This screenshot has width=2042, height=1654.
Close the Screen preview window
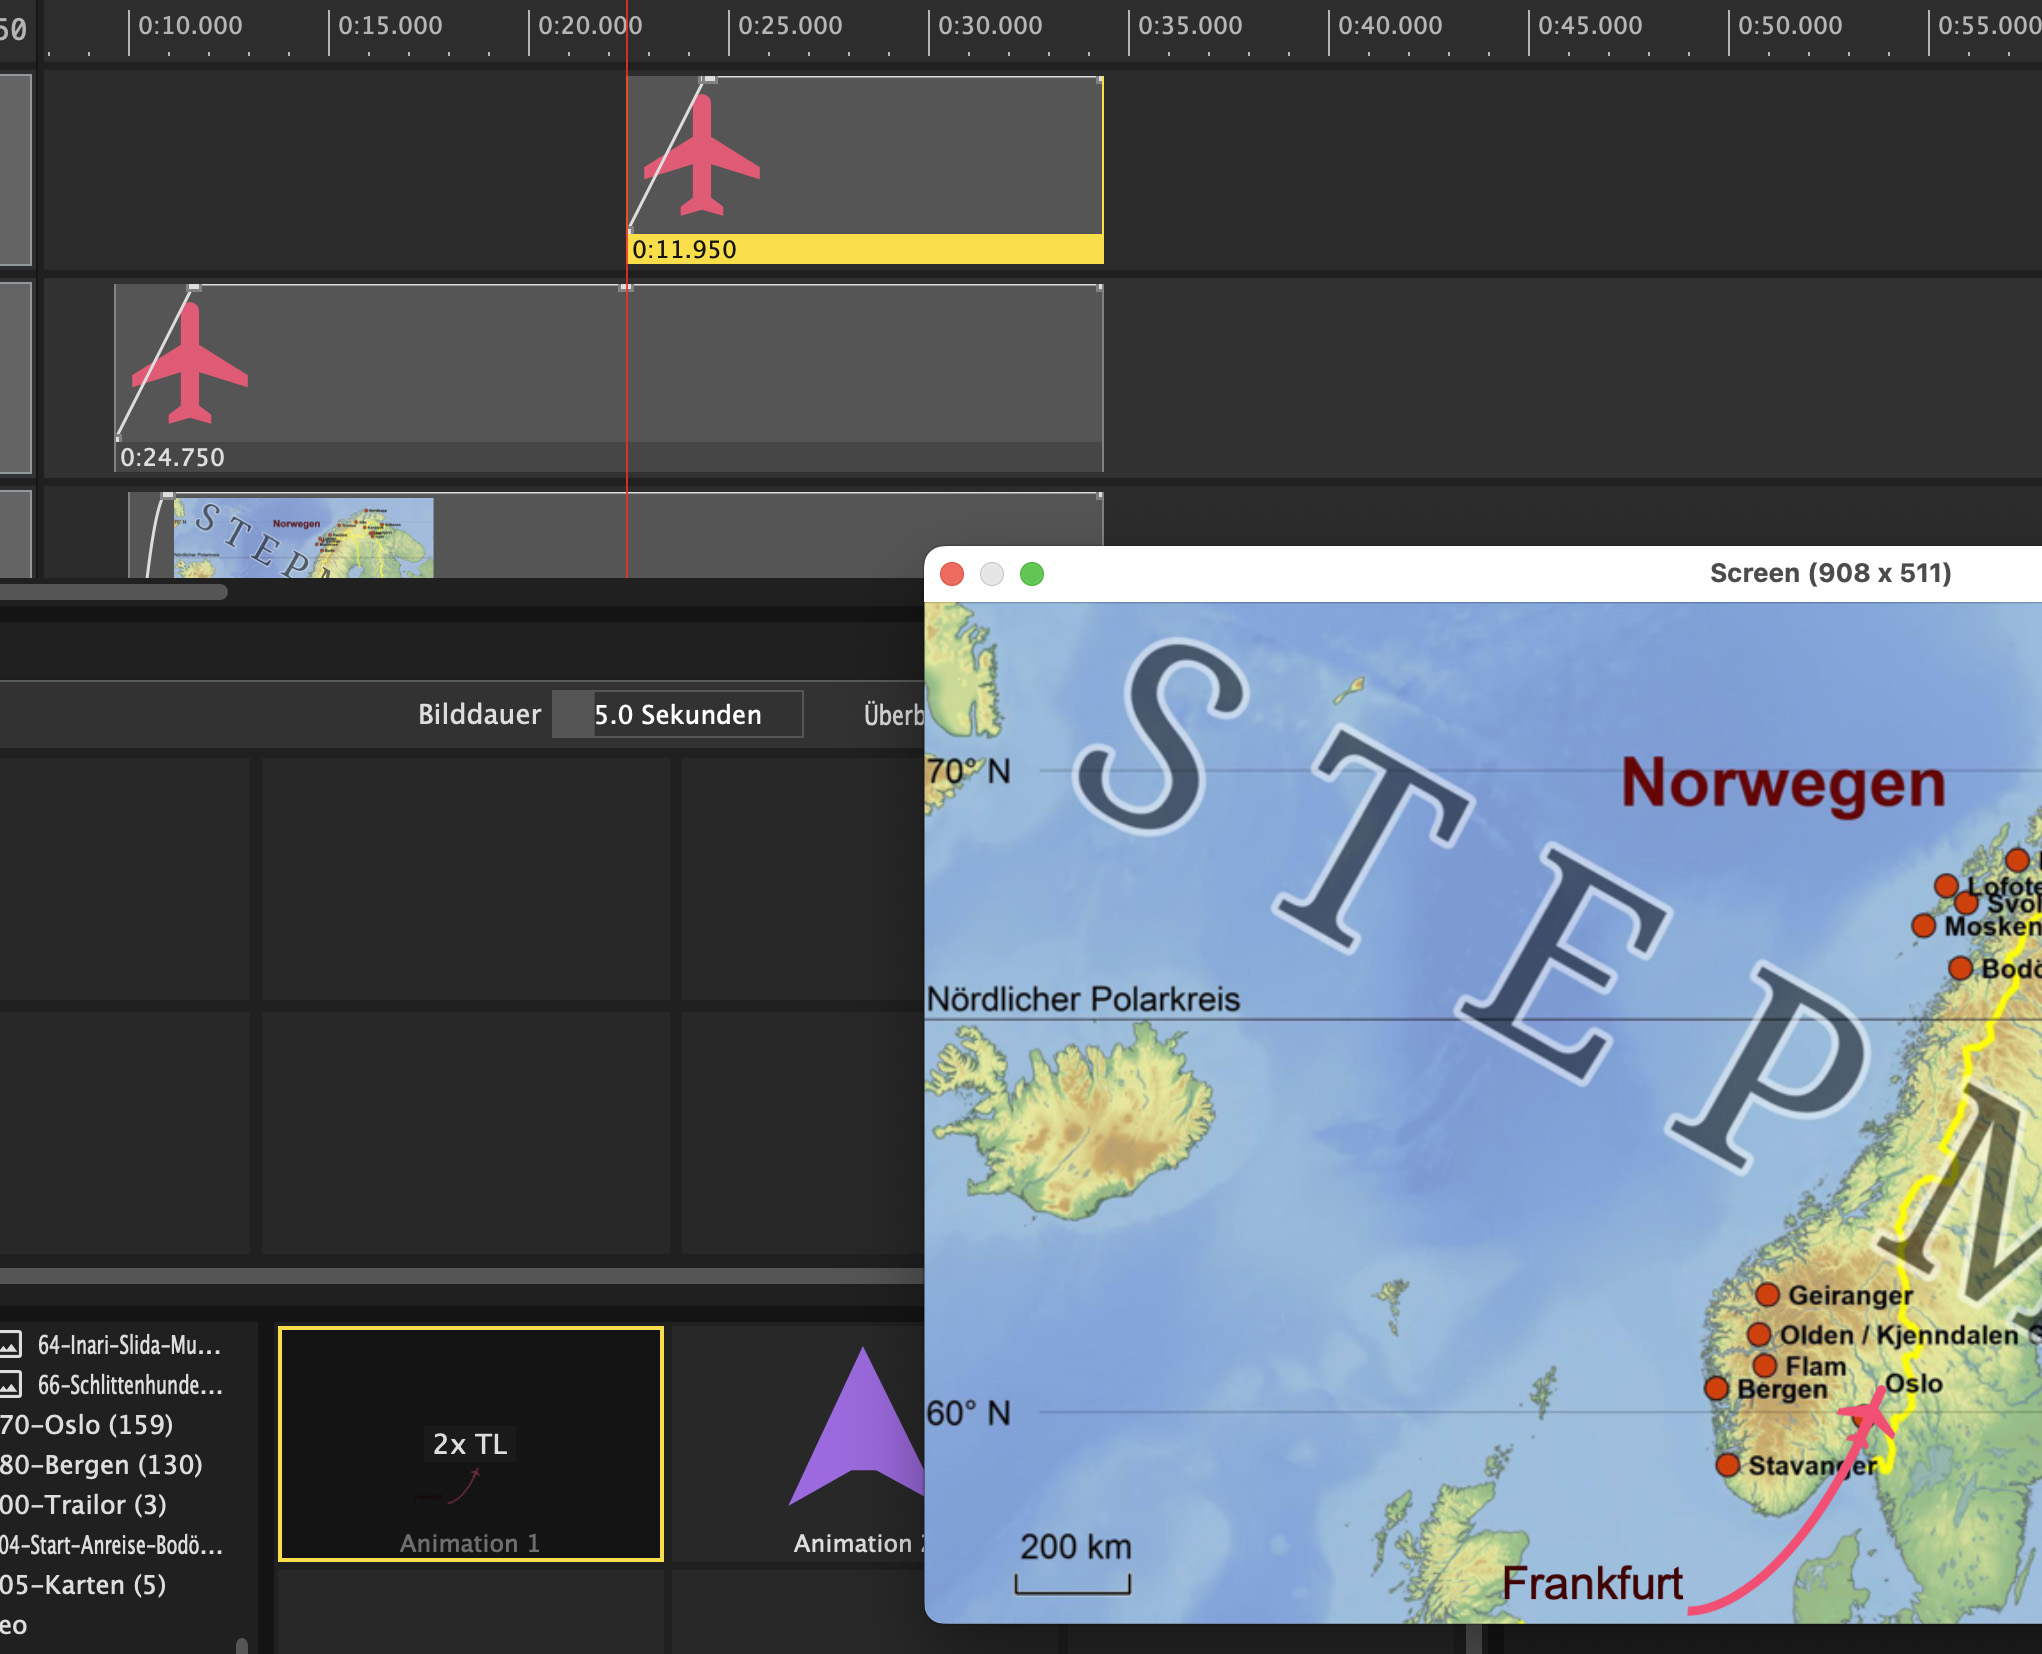tap(952, 574)
